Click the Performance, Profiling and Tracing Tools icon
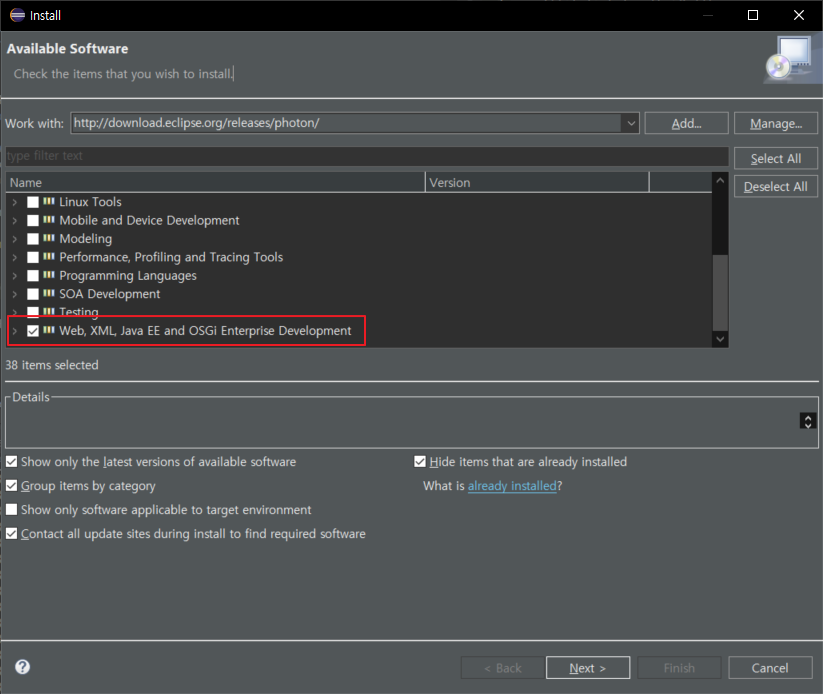 (49, 257)
